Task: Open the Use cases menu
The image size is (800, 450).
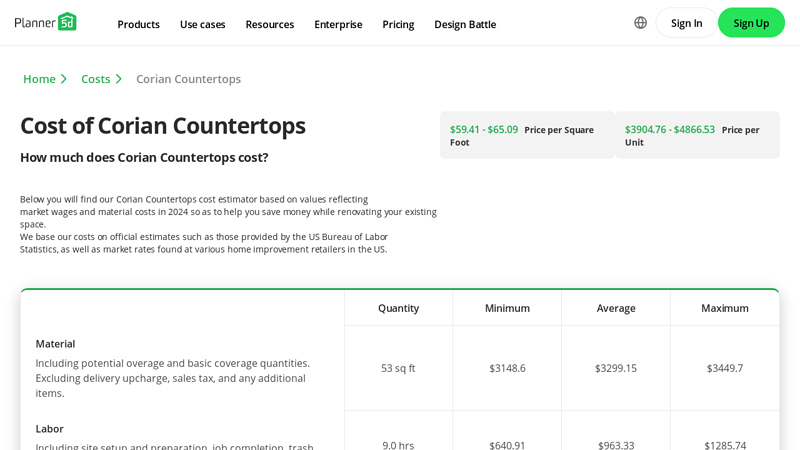Action: click(x=203, y=24)
